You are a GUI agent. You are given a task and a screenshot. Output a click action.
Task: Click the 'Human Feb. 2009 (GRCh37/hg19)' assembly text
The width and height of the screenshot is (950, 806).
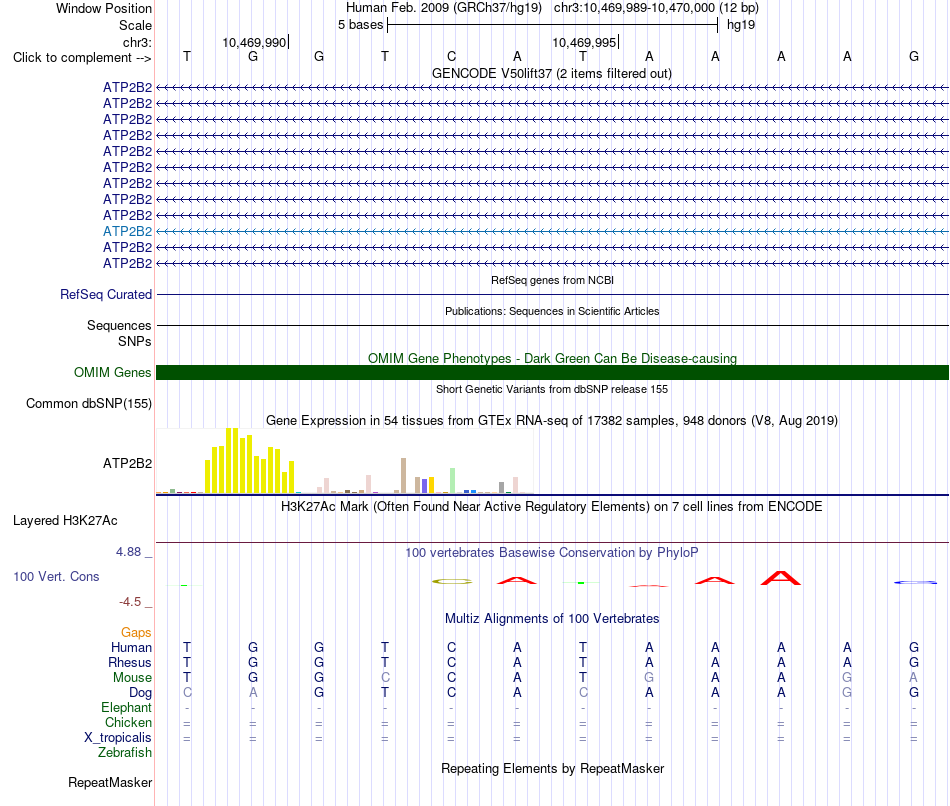coord(446,8)
